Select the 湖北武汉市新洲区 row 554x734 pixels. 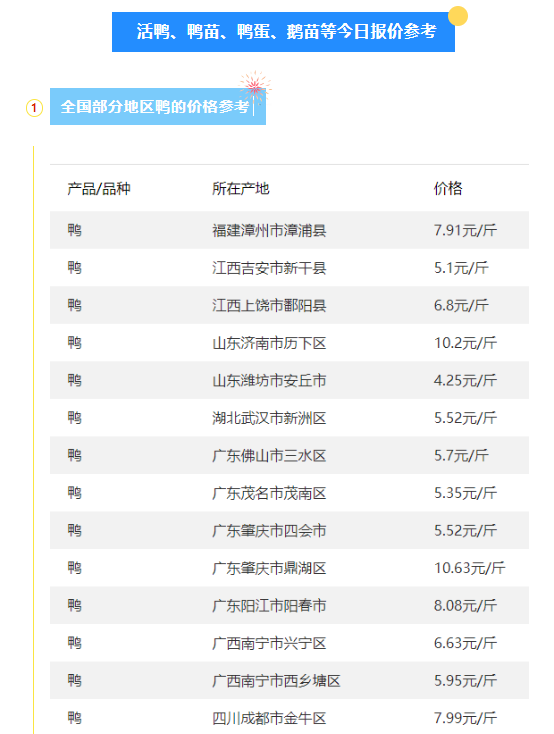click(289, 418)
